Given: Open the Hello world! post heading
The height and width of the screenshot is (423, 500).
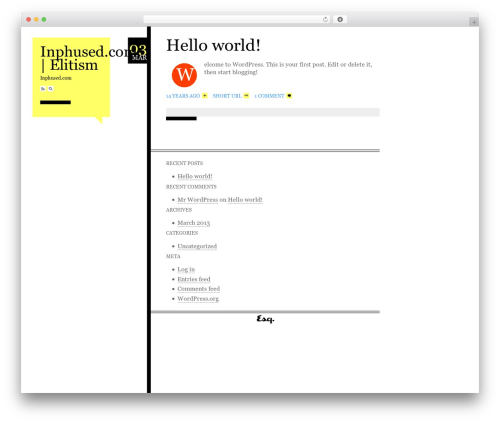Looking at the screenshot, I should (213, 45).
